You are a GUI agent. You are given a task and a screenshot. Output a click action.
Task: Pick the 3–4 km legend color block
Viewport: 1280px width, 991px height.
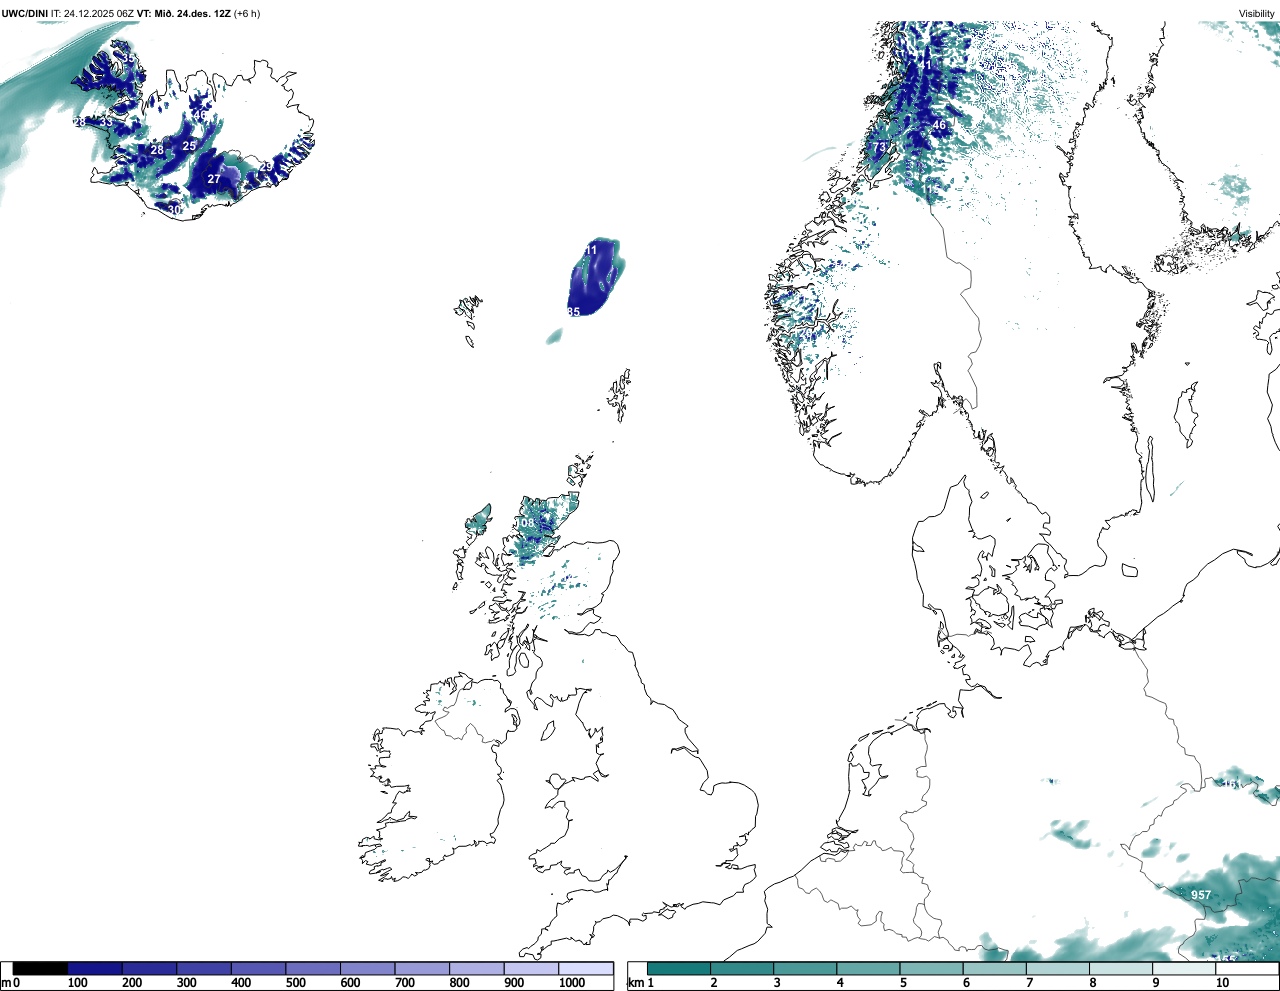click(x=805, y=968)
